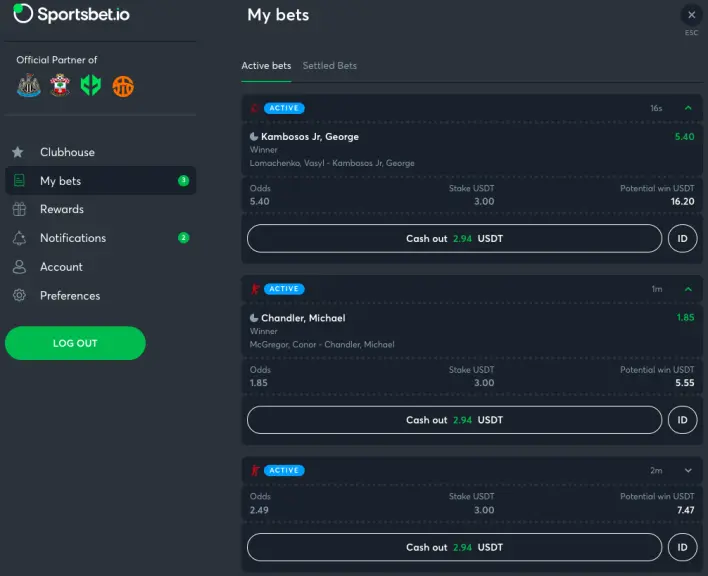Click the Lomachenko, Vasyl - Kambosos Jr match text
This screenshot has height=576, width=708.
(332, 163)
